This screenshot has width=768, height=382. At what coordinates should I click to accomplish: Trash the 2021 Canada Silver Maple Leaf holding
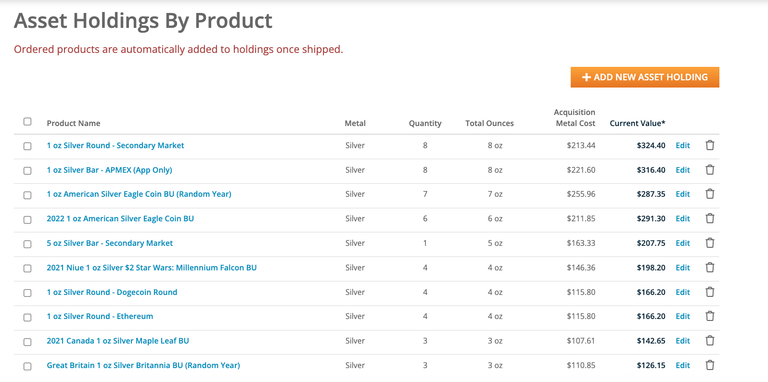point(710,341)
